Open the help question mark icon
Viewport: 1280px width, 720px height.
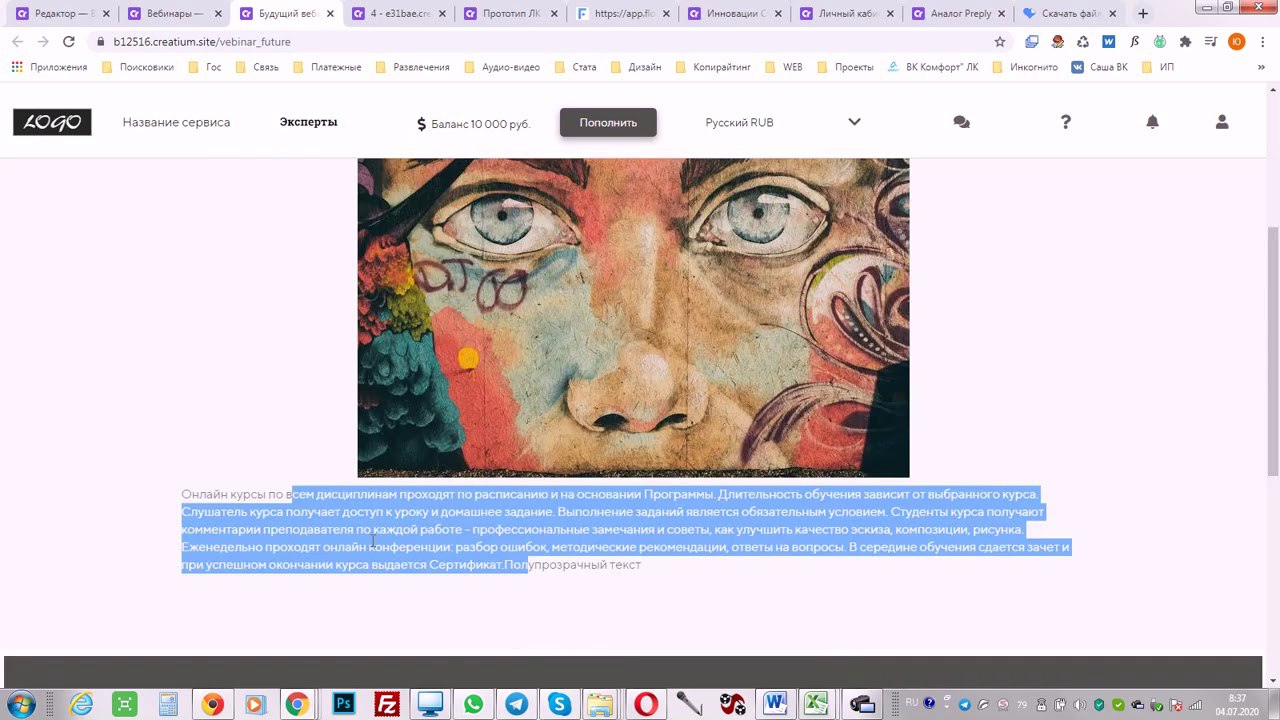(1065, 122)
